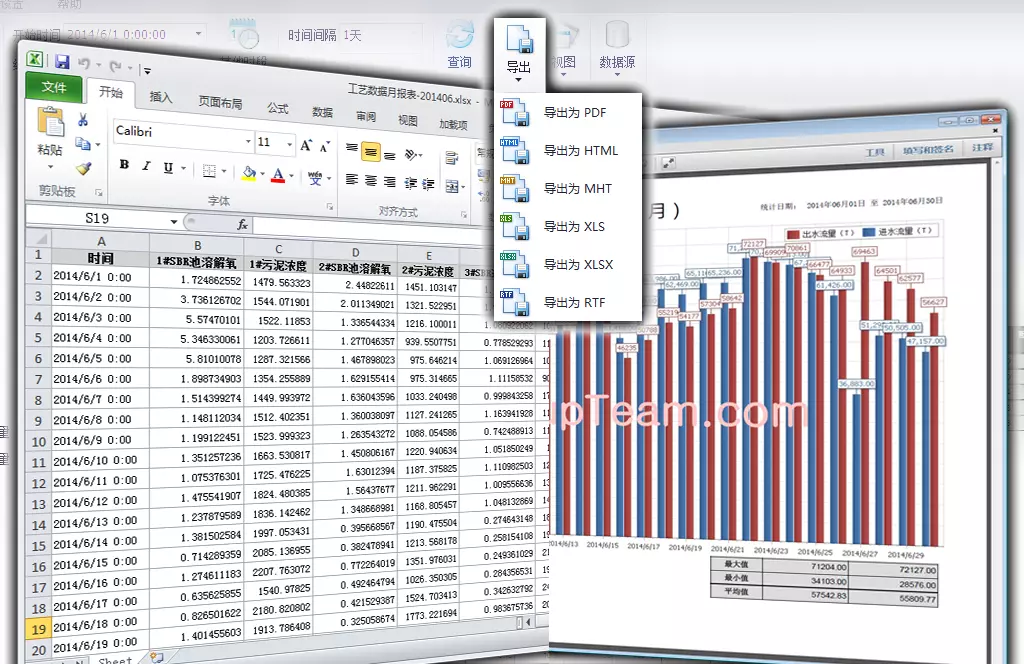Click the 查询 query refresh icon
The width and height of the screenshot is (1024, 664).
tap(460, 35)
